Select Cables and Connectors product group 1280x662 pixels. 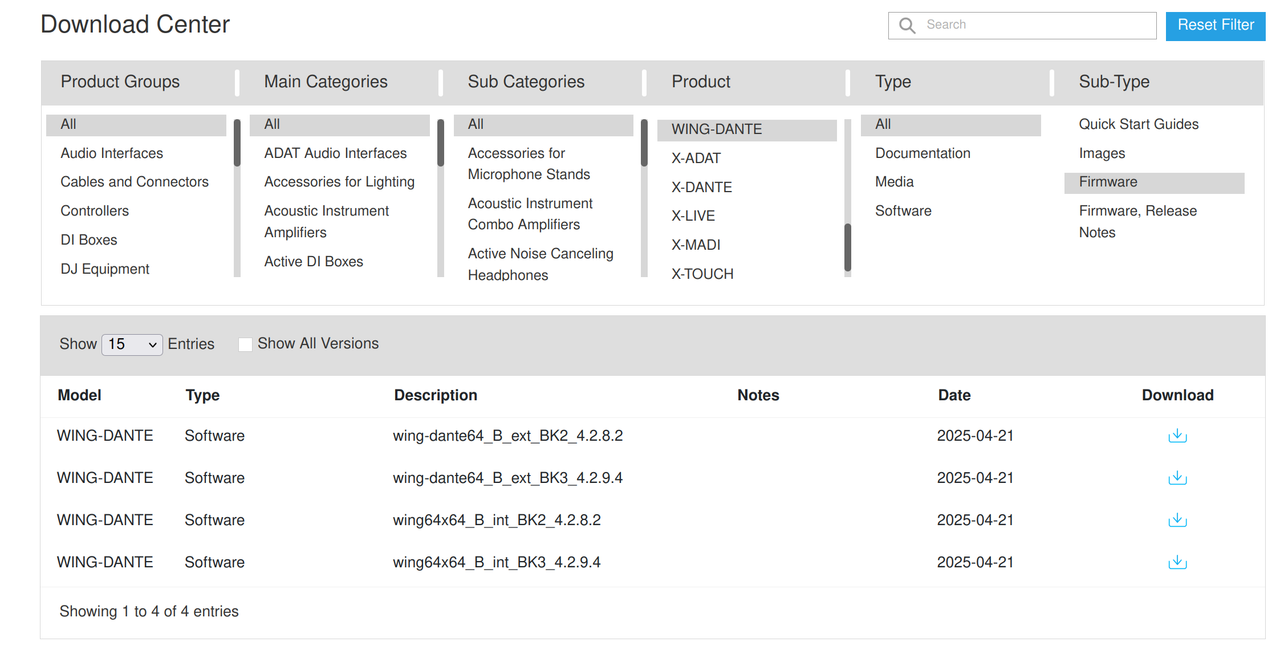point(135,182)
